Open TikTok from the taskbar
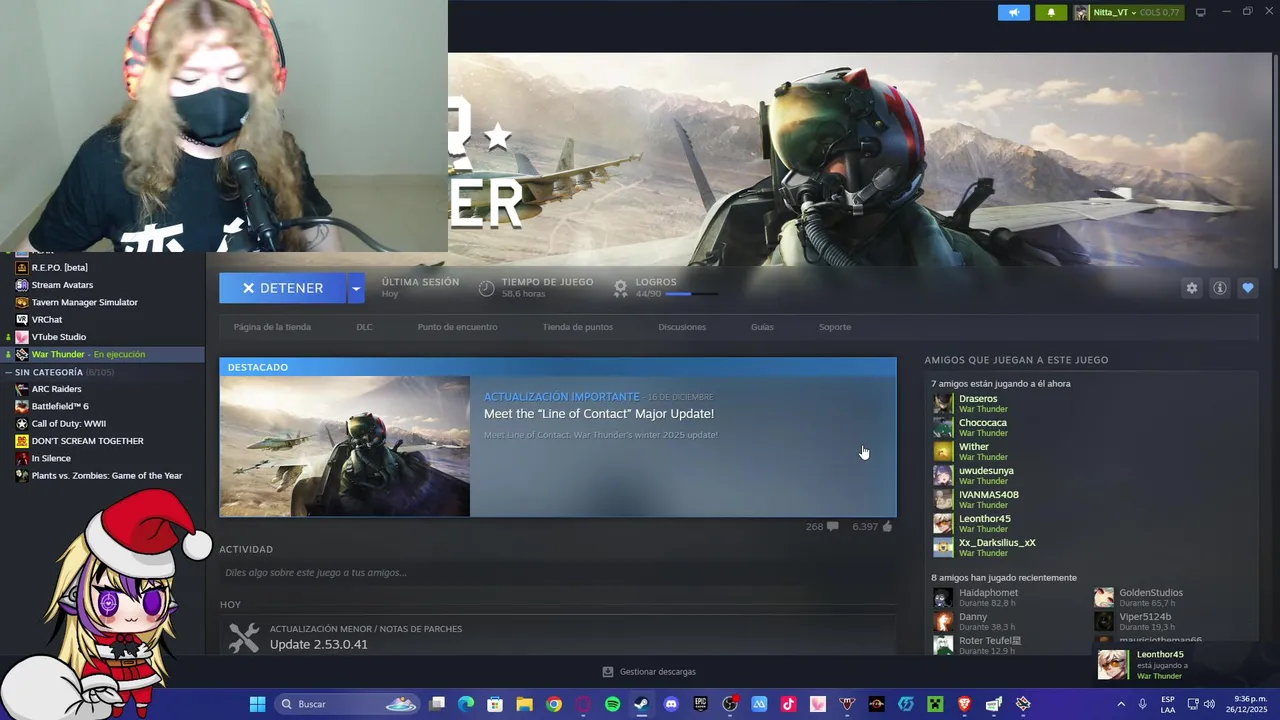Screen dimensions: 1280x720 click(x=788, y=704)
